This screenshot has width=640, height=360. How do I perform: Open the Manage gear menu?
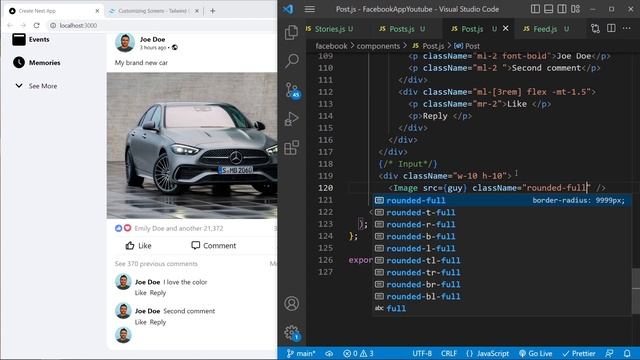point(292,333)
